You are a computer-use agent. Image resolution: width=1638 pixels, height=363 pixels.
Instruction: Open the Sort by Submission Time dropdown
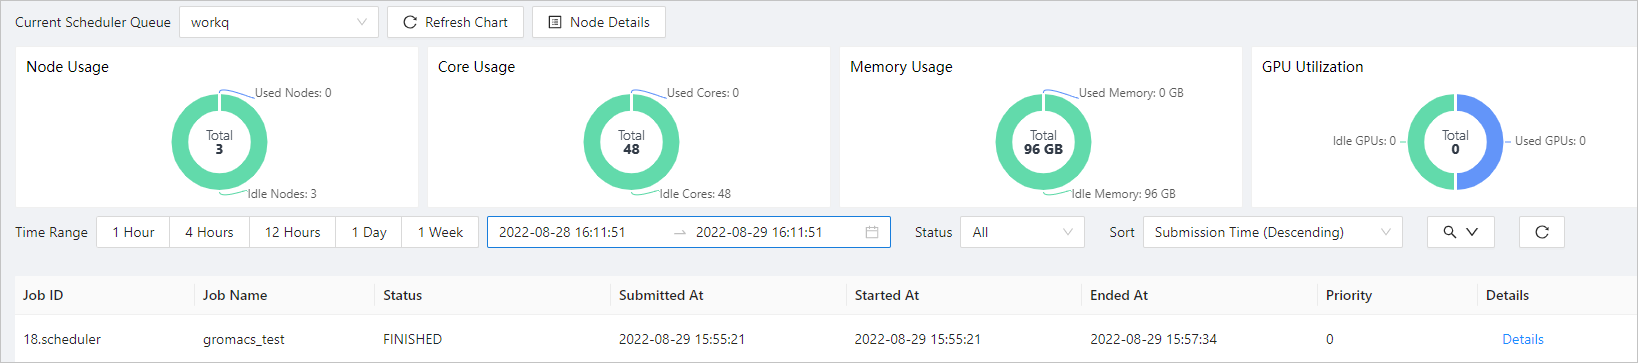pos(1273,232)
